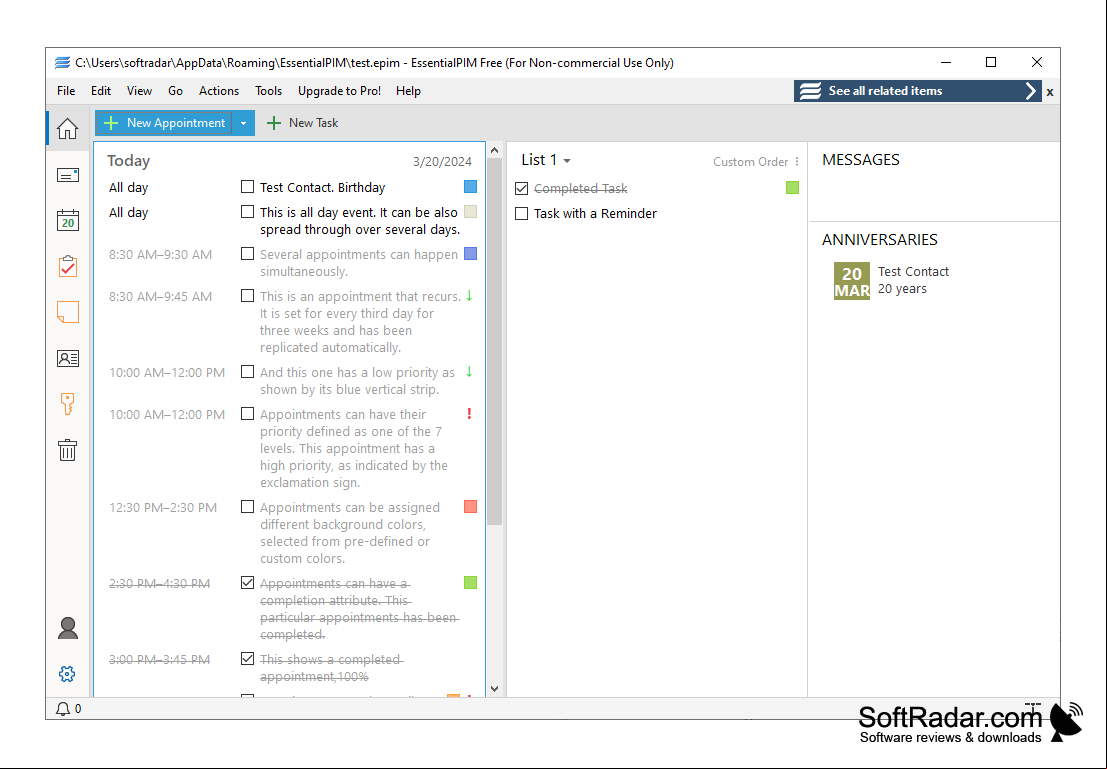Click the low priority arrow on the recurring appointment
This screenshot has height=769, width=1107.
(469, 297)
